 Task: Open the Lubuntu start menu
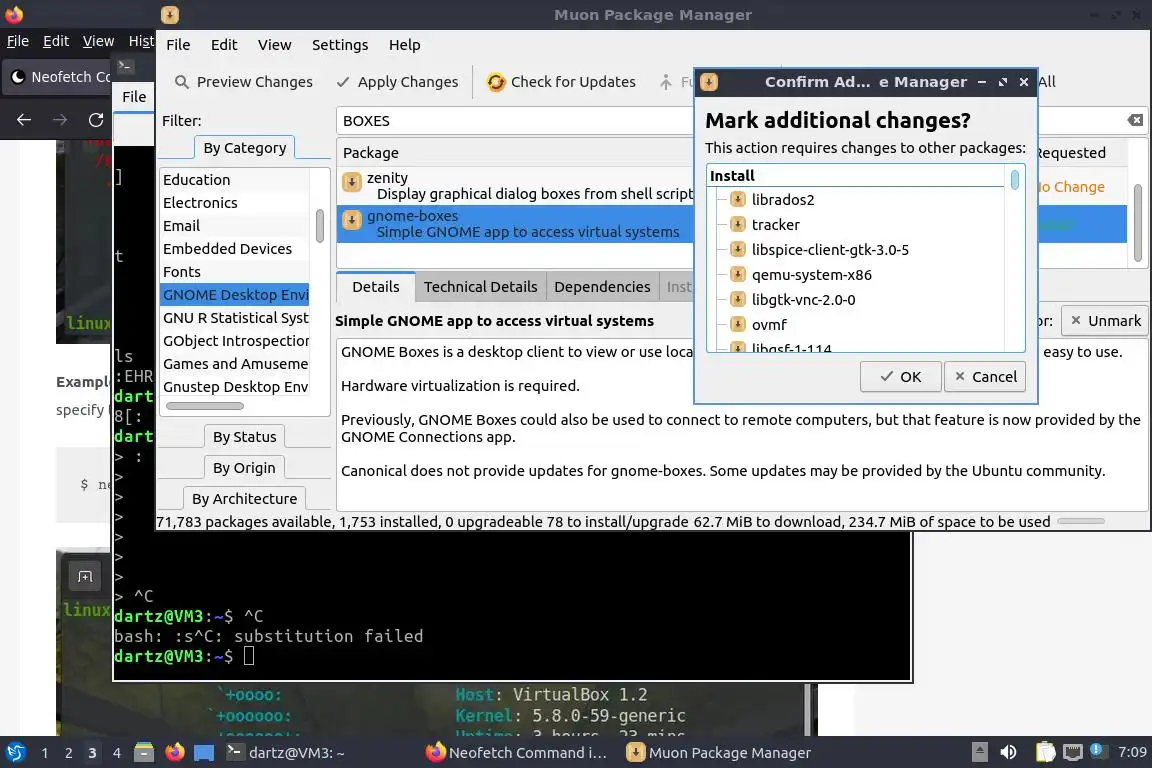15,753
